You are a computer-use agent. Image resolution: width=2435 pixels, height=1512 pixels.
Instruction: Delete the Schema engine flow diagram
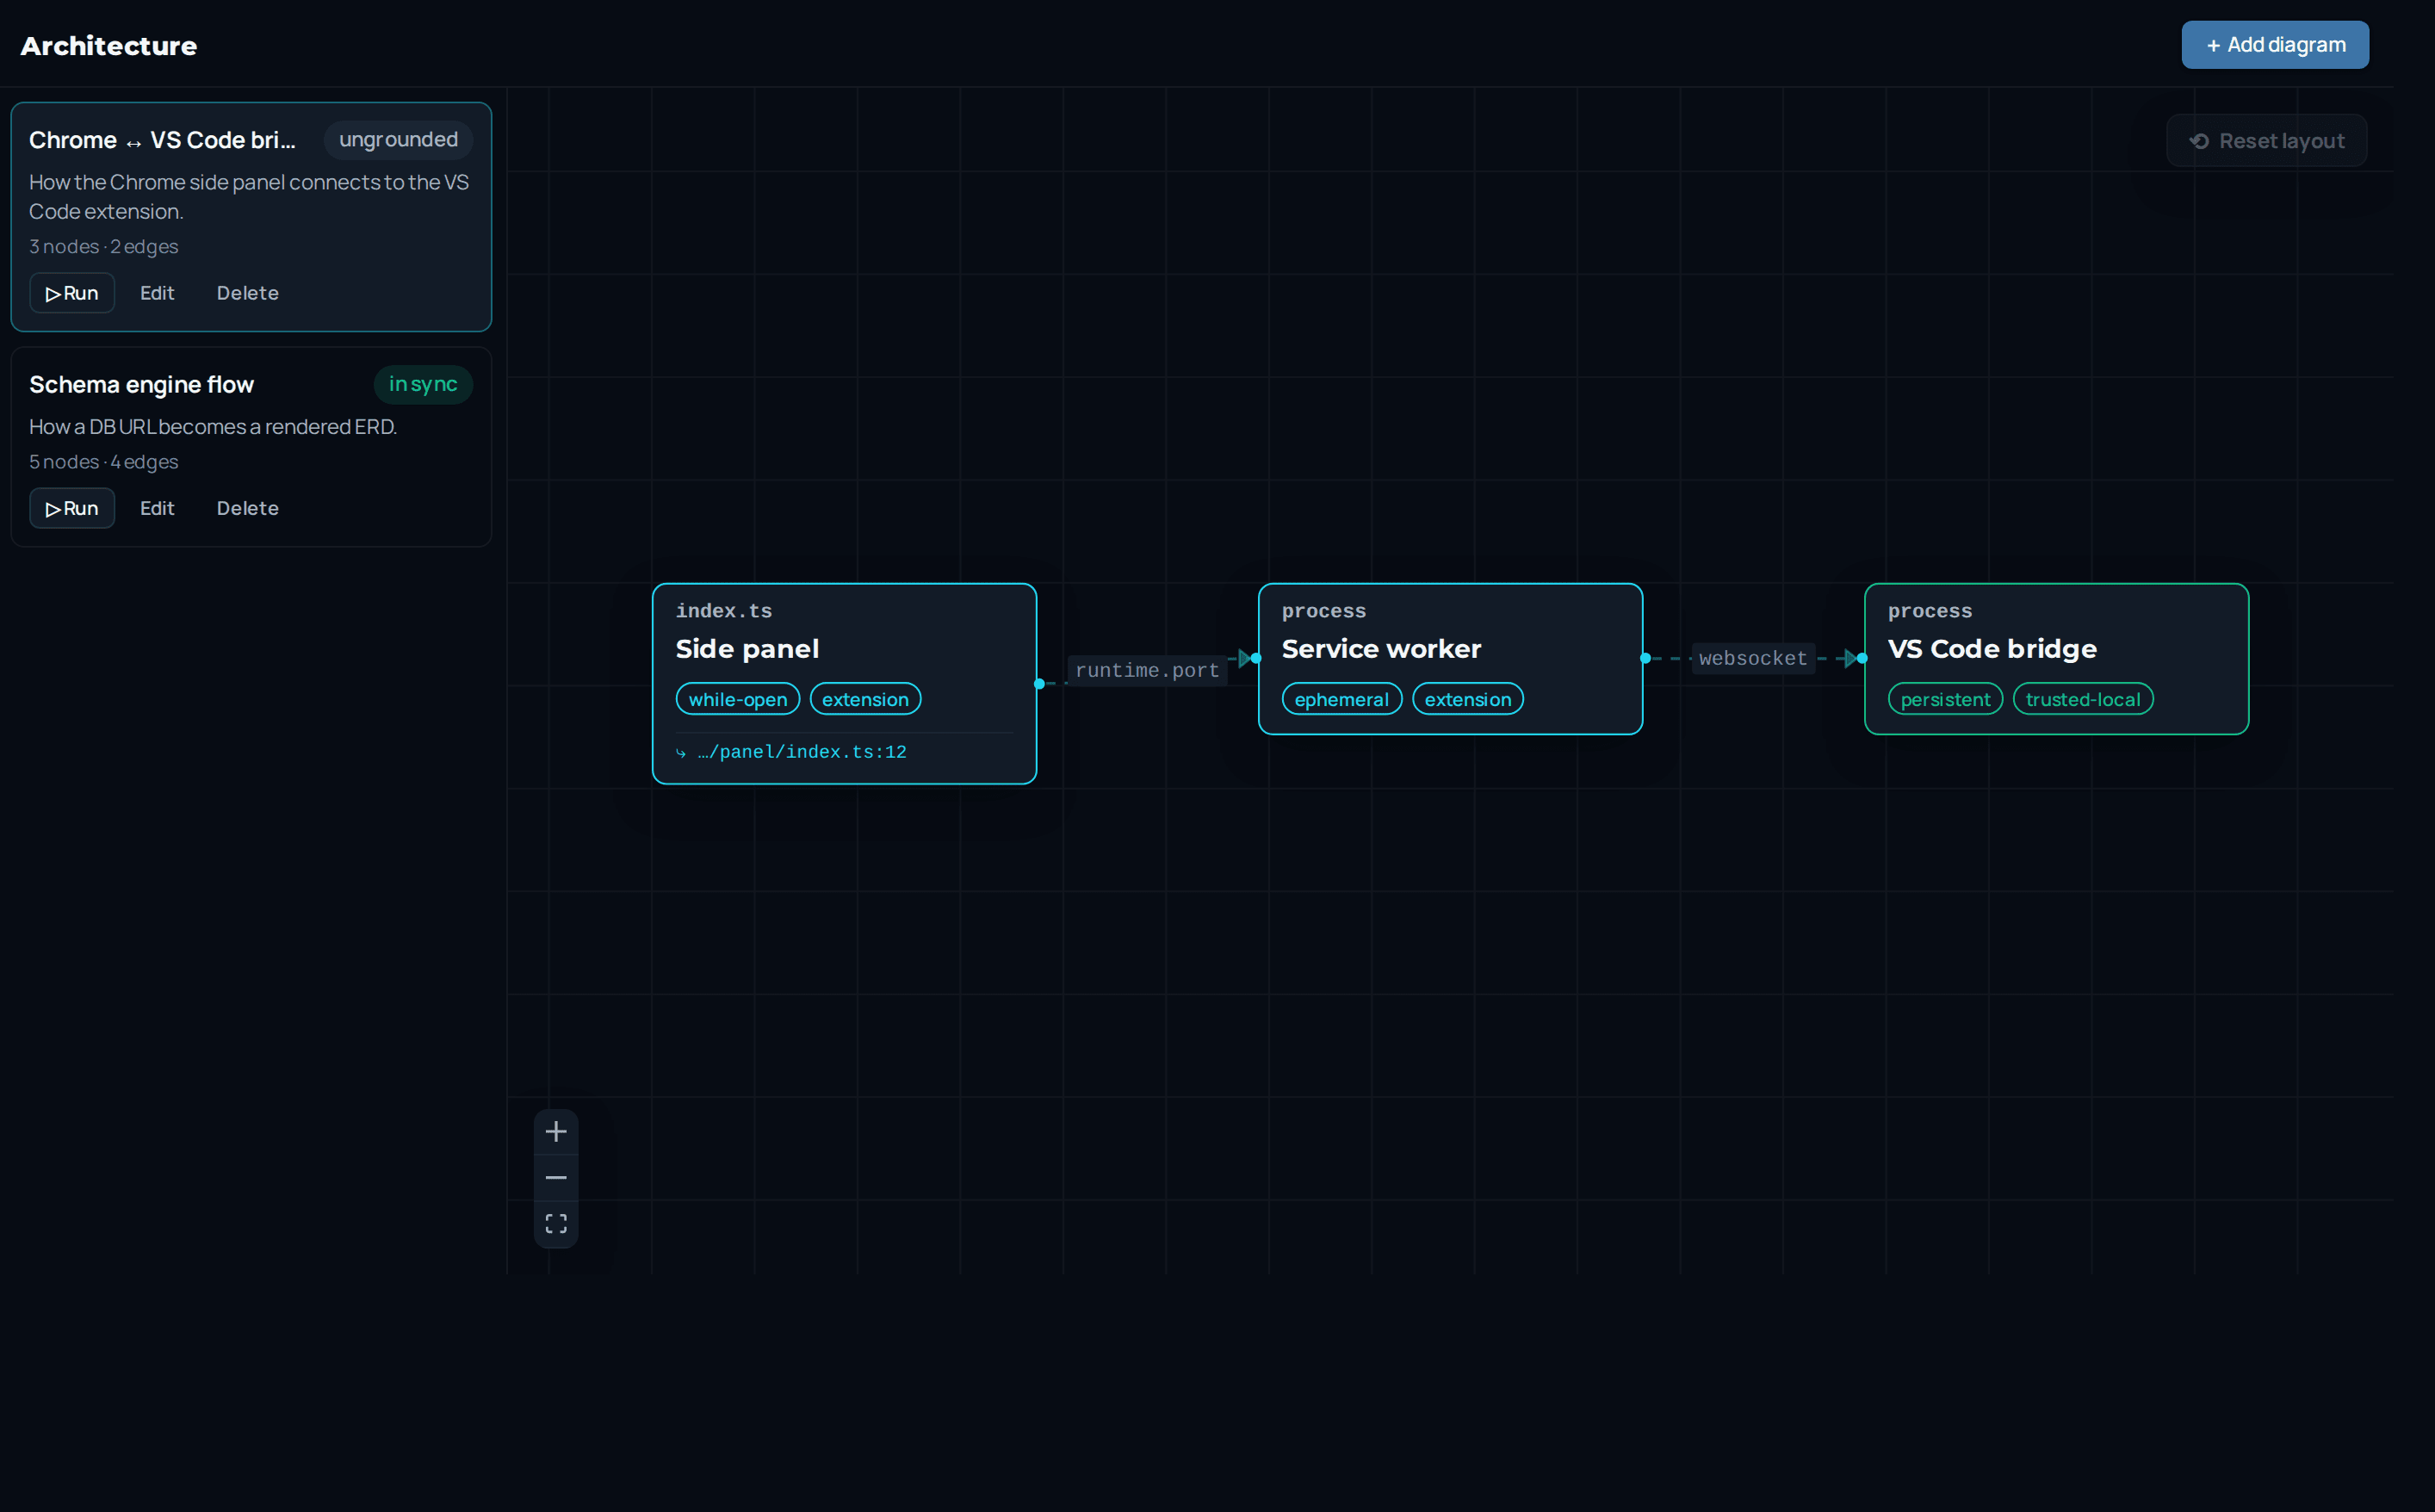(248, 508)
